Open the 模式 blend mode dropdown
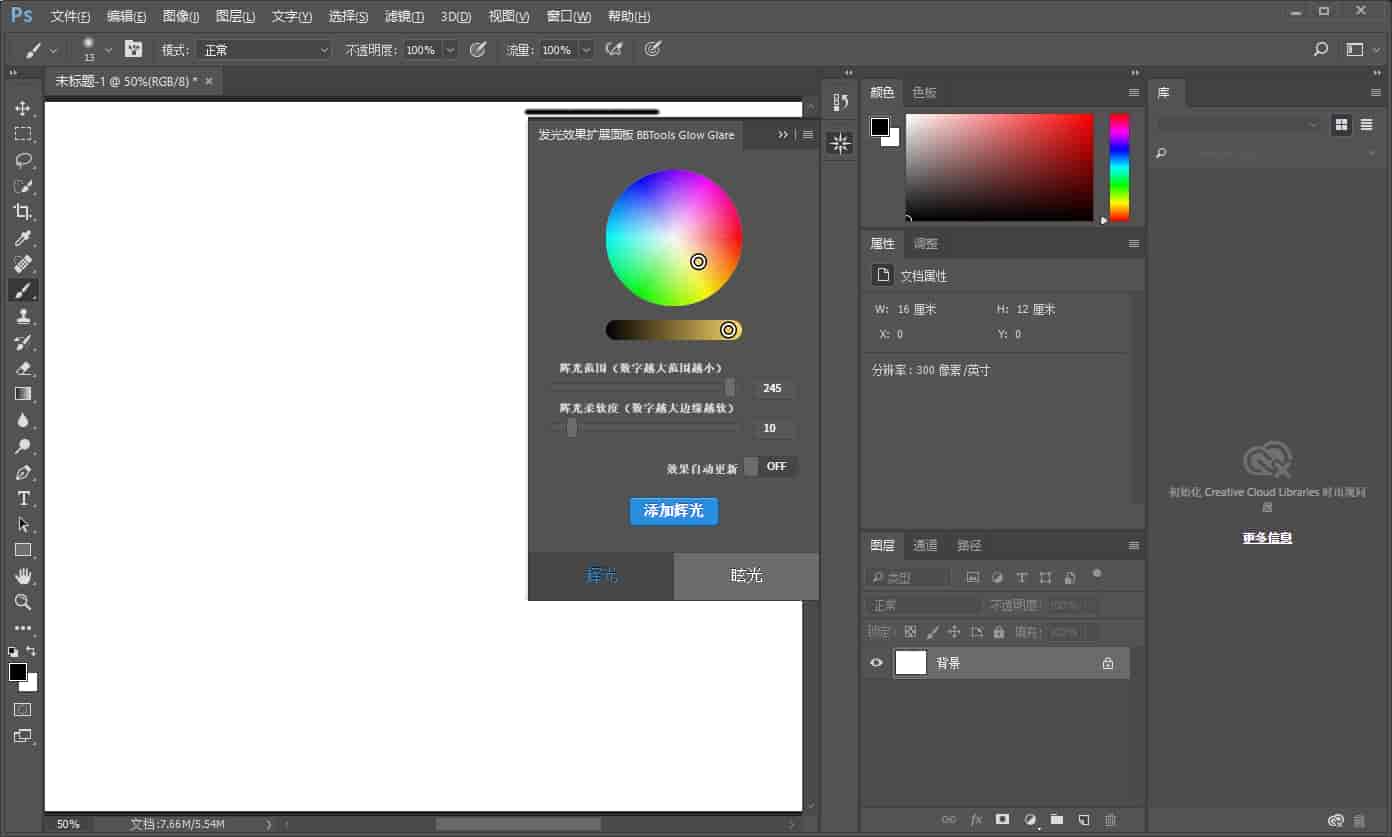1392x837 pixels. click(x=263, y=50)
